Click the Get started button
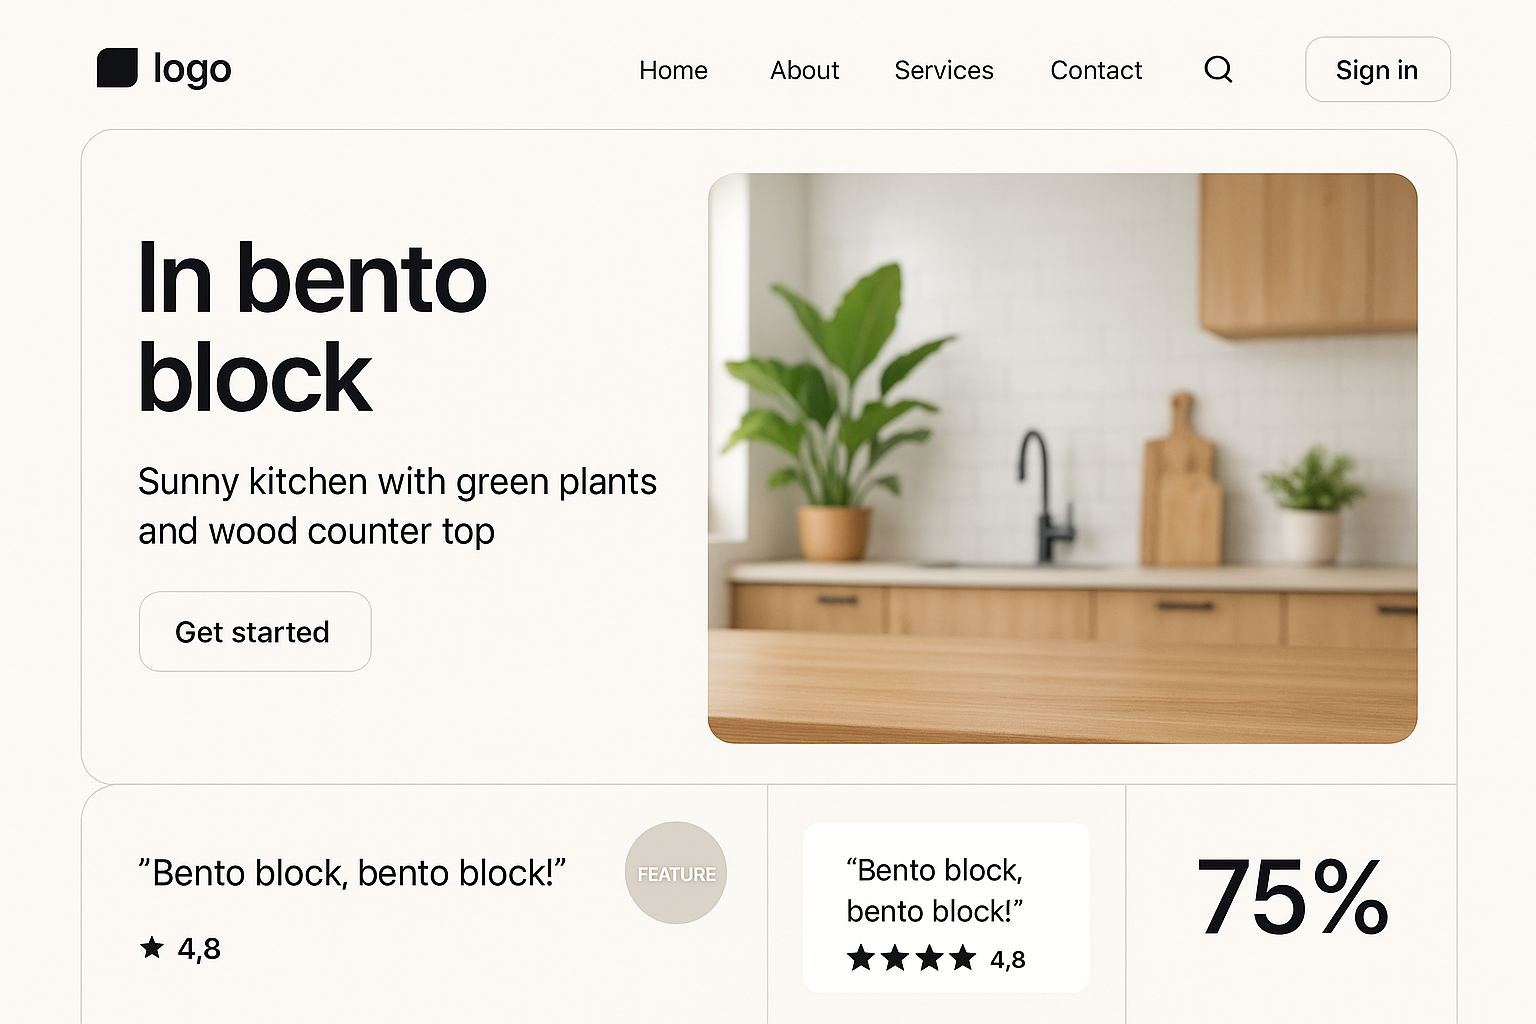1536x1024 pixels. tap(254, 632)
